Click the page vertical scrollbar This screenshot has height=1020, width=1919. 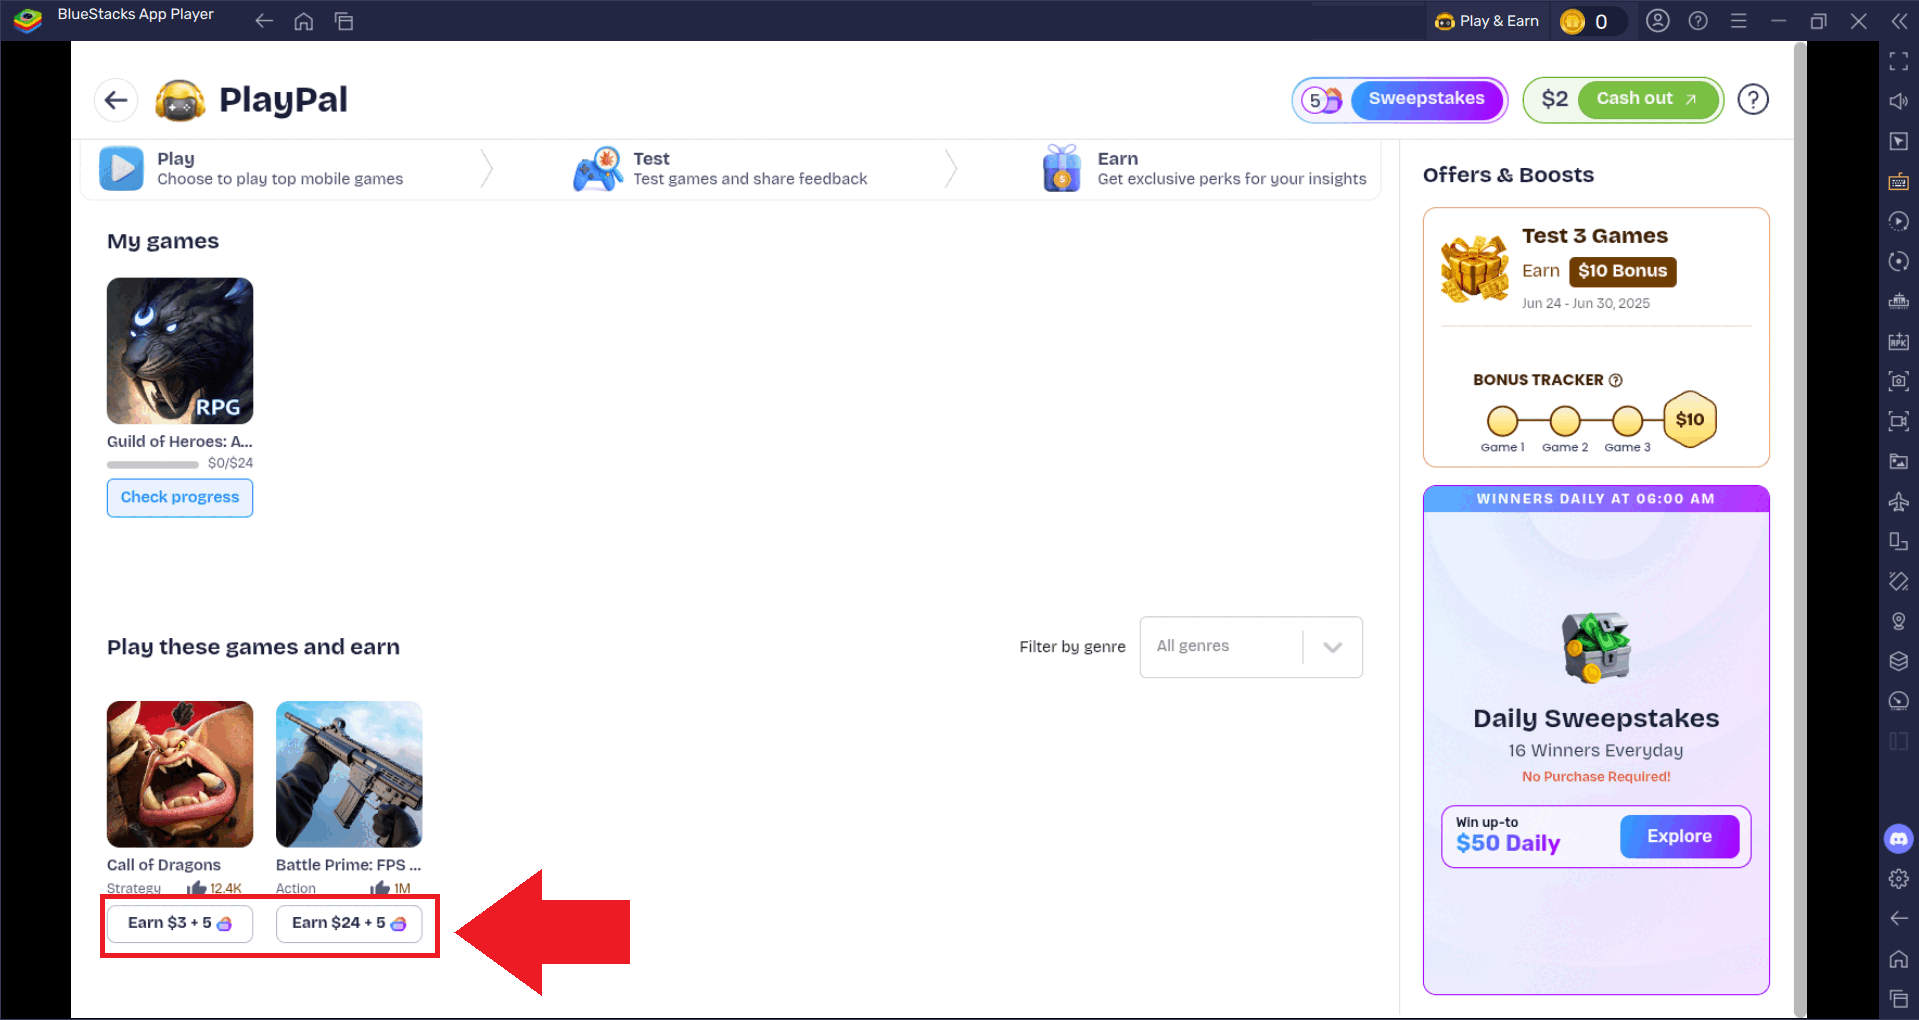pyautogui.click(x=1800, y=530)
